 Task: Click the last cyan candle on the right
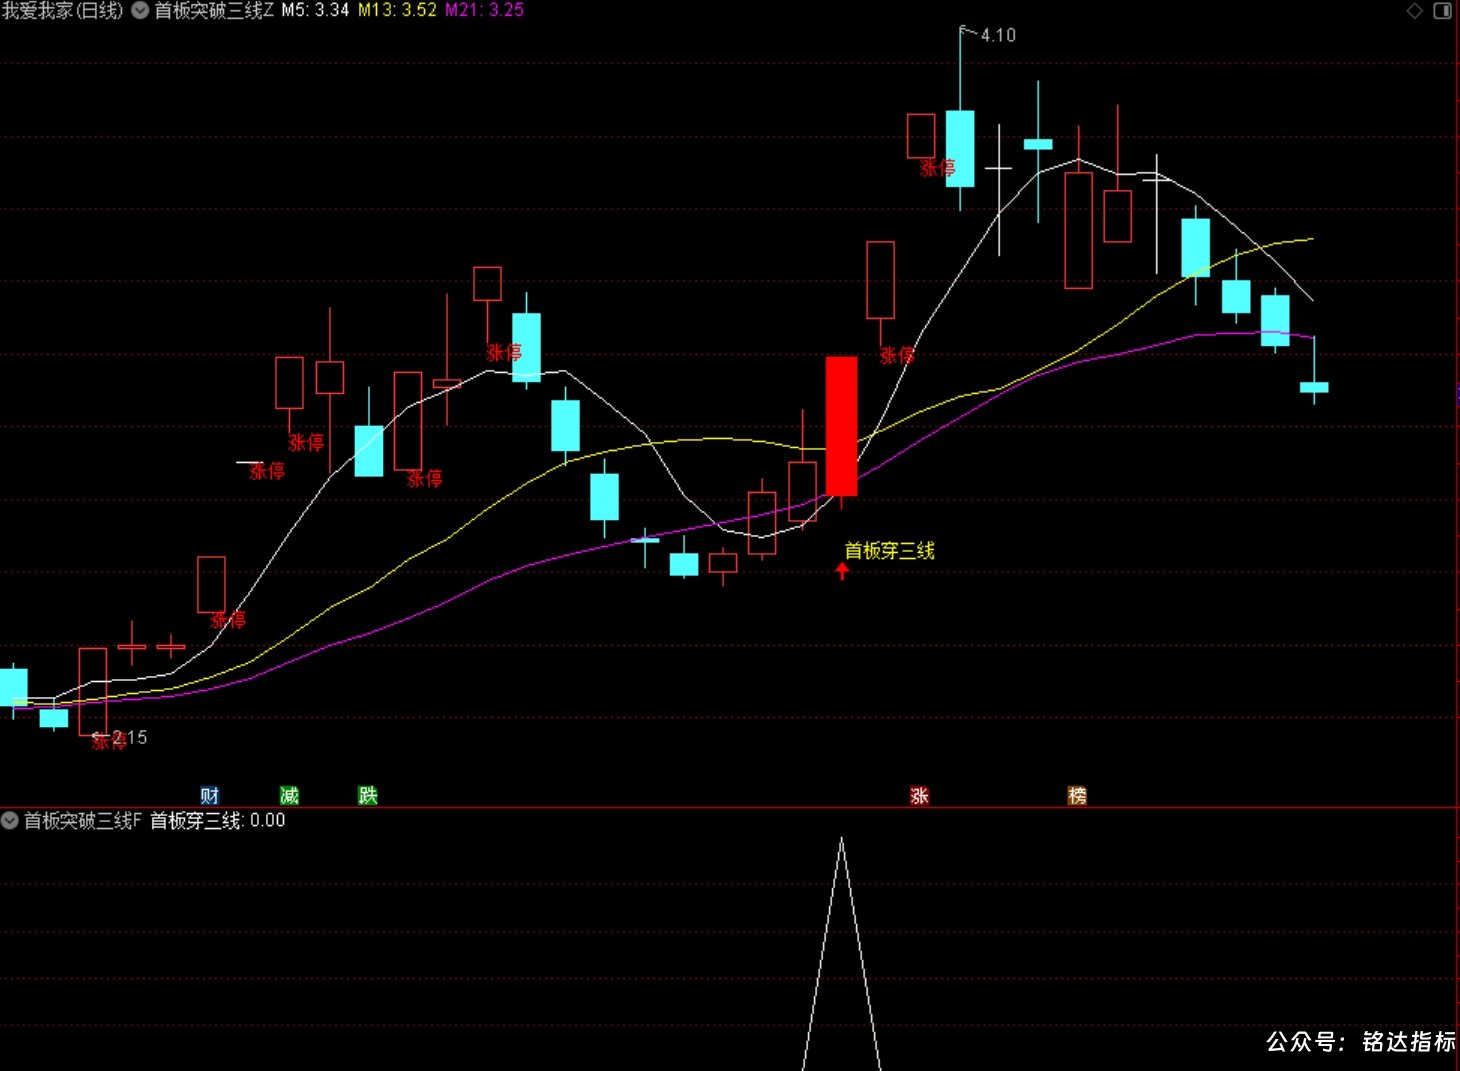click(x=1314, y=387)
